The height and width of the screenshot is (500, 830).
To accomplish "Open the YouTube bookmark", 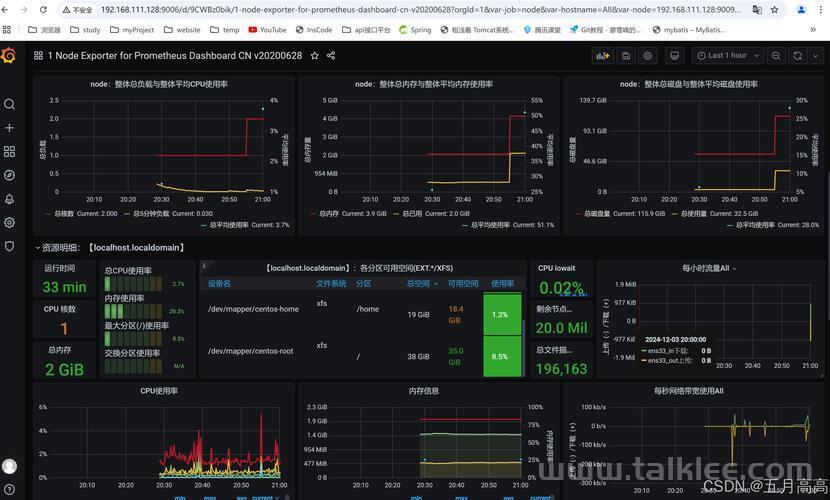I will 267,30.
